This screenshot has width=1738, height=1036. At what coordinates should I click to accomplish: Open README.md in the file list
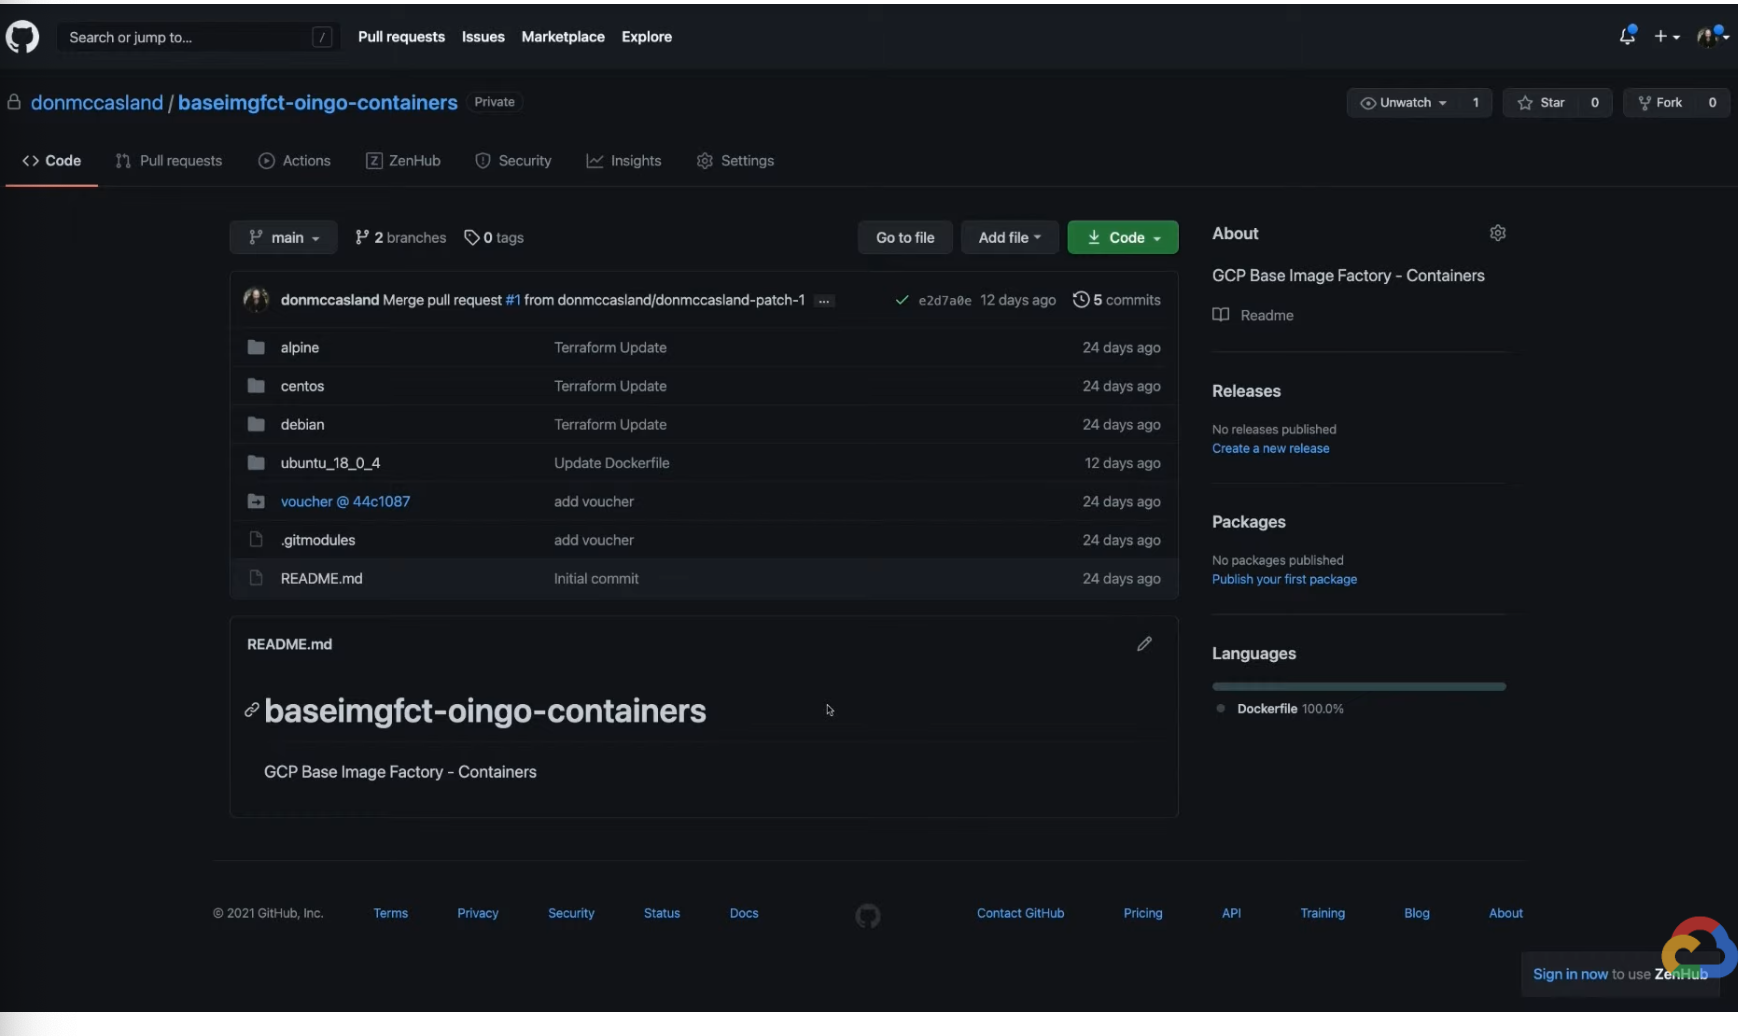pyautogui.click(x=322, y=578)
